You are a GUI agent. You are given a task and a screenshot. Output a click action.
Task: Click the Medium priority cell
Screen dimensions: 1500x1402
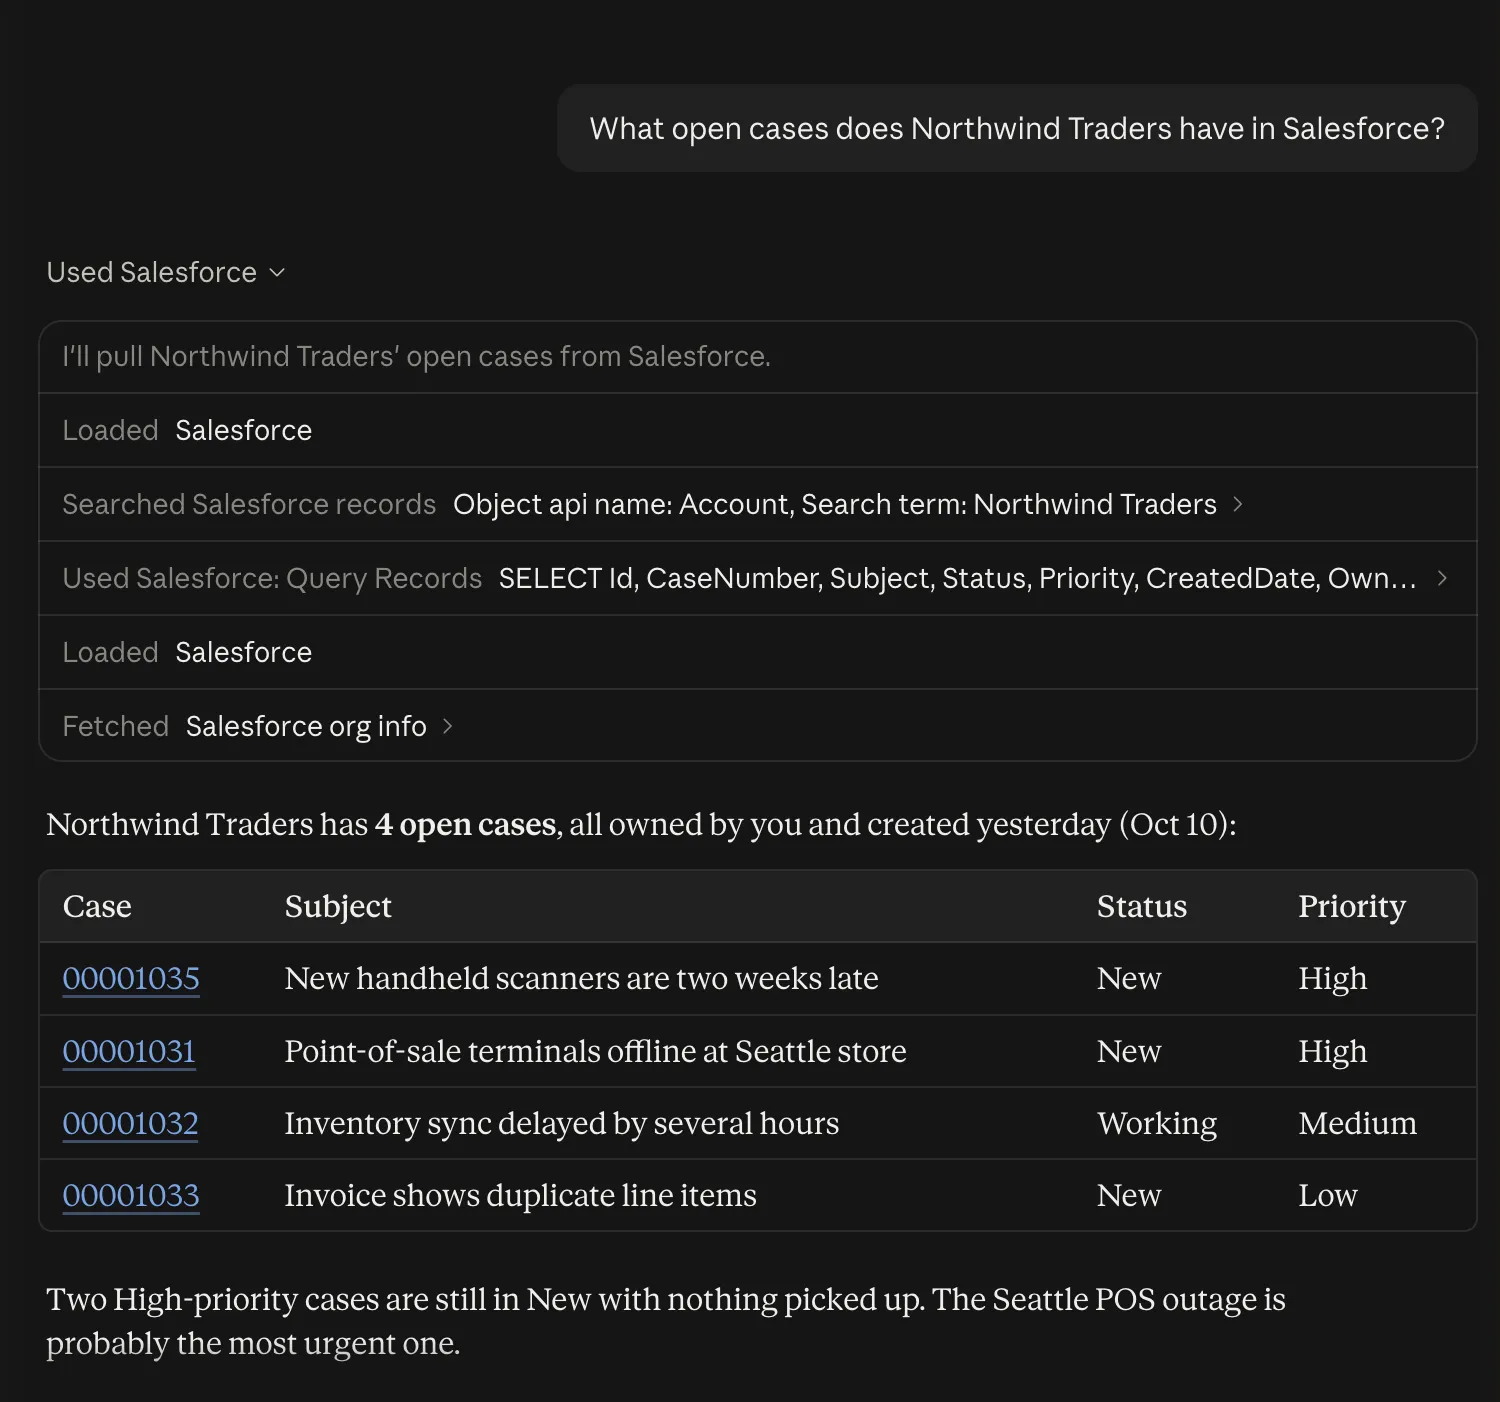pyautogui.click(x=1358, y=1123)
